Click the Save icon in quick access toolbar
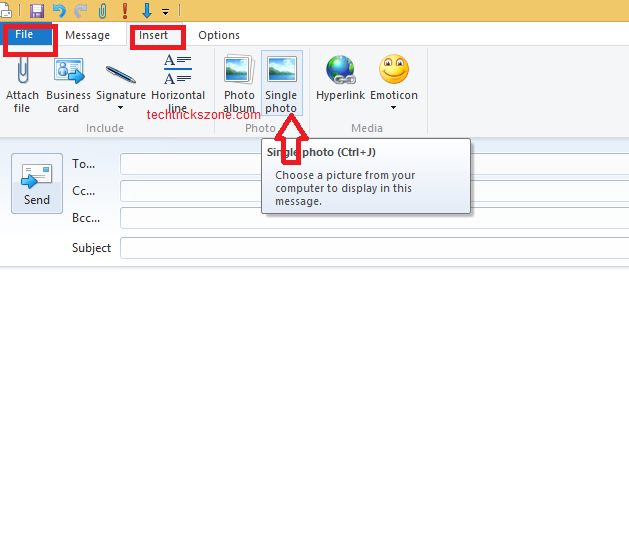 tap(37, 11)
